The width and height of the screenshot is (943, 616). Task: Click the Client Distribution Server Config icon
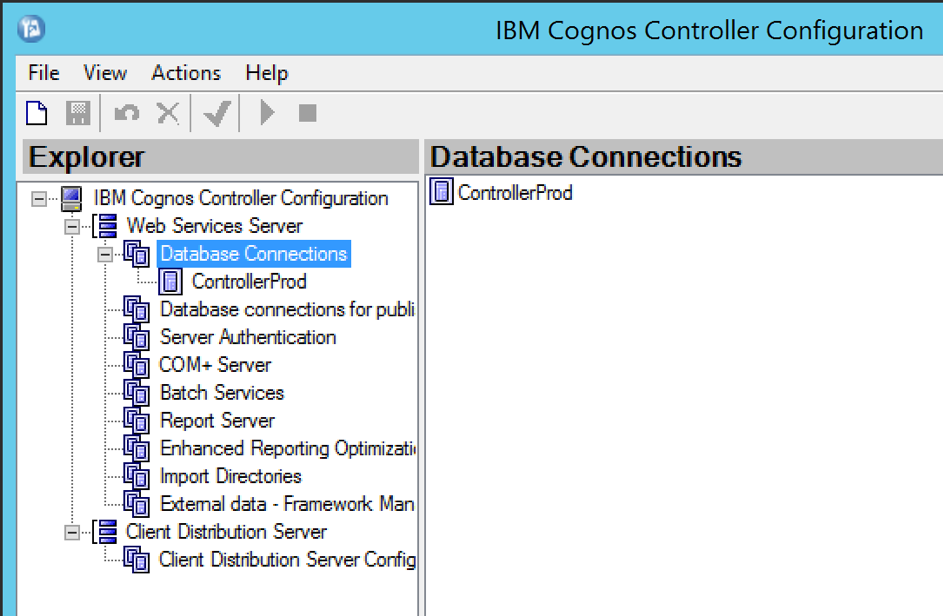(137, 560)
